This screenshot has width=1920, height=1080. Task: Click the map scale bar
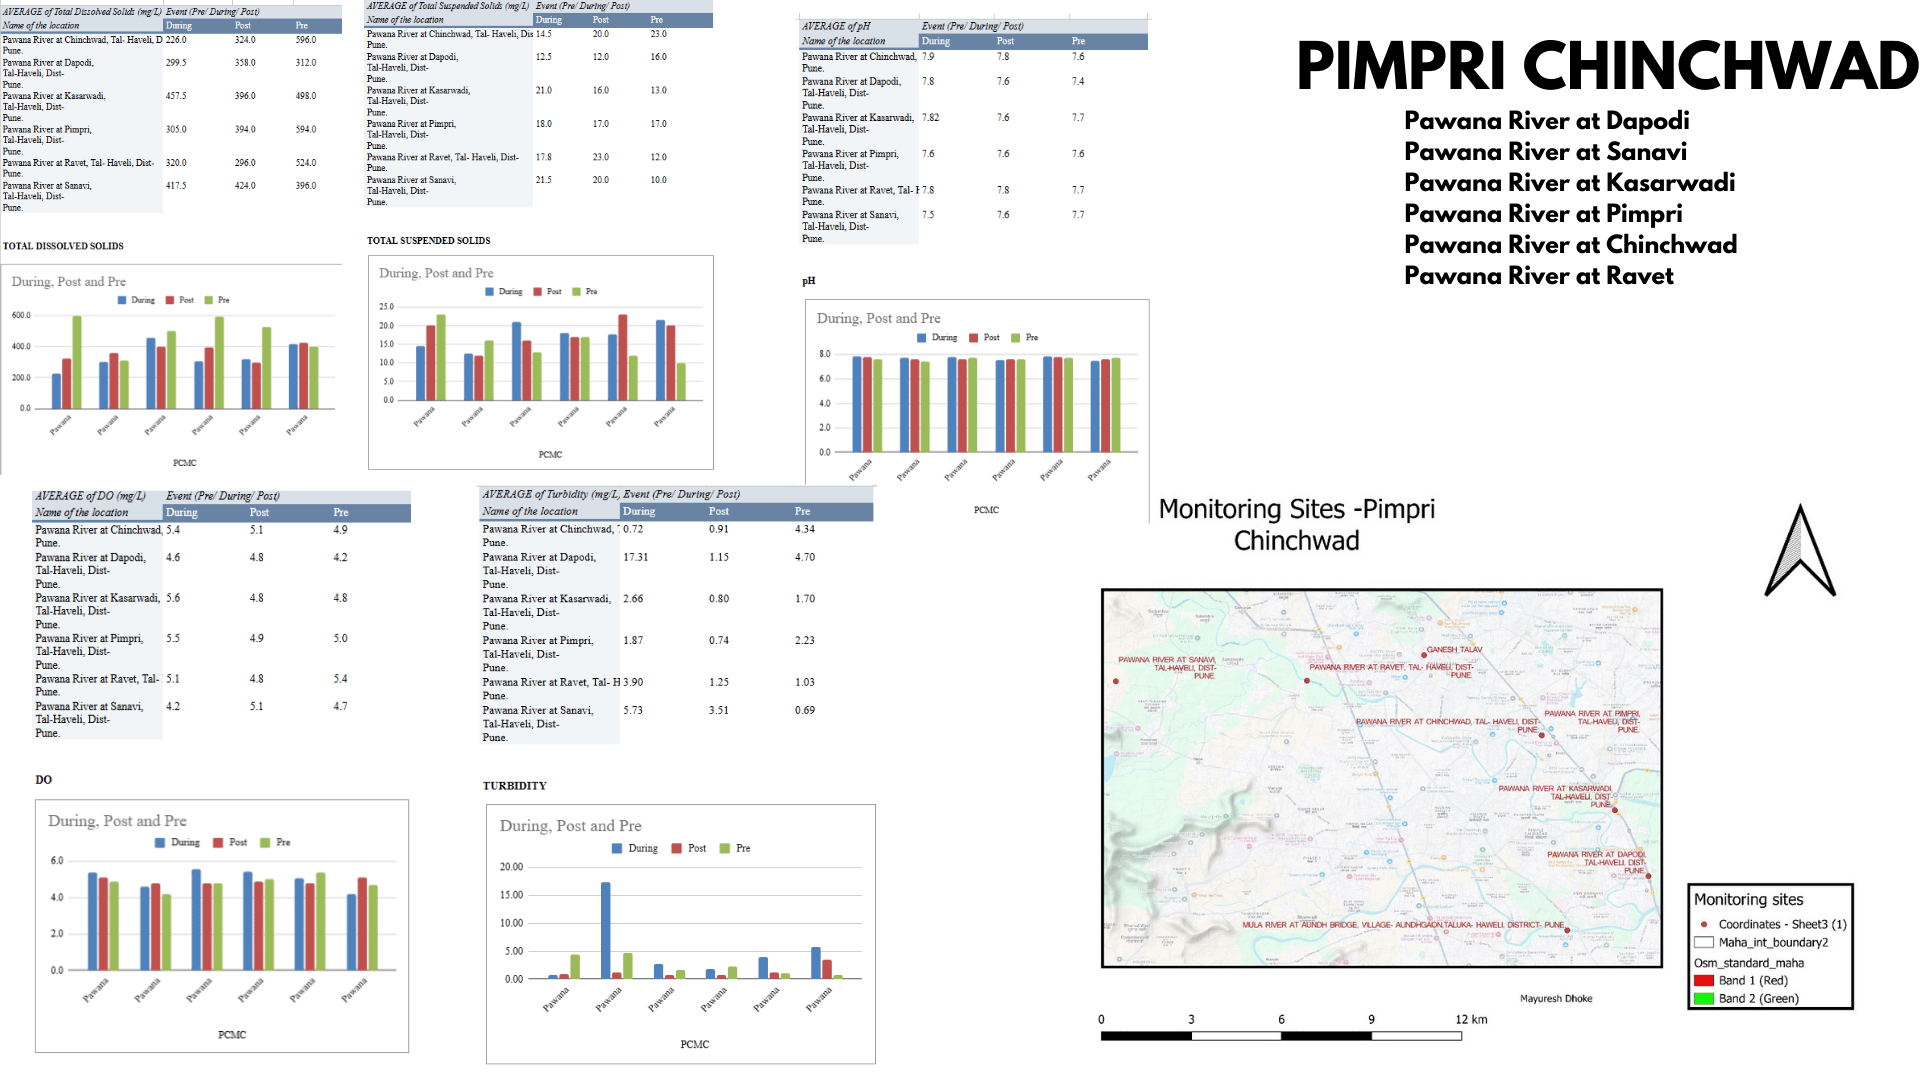(1281, 1036)
